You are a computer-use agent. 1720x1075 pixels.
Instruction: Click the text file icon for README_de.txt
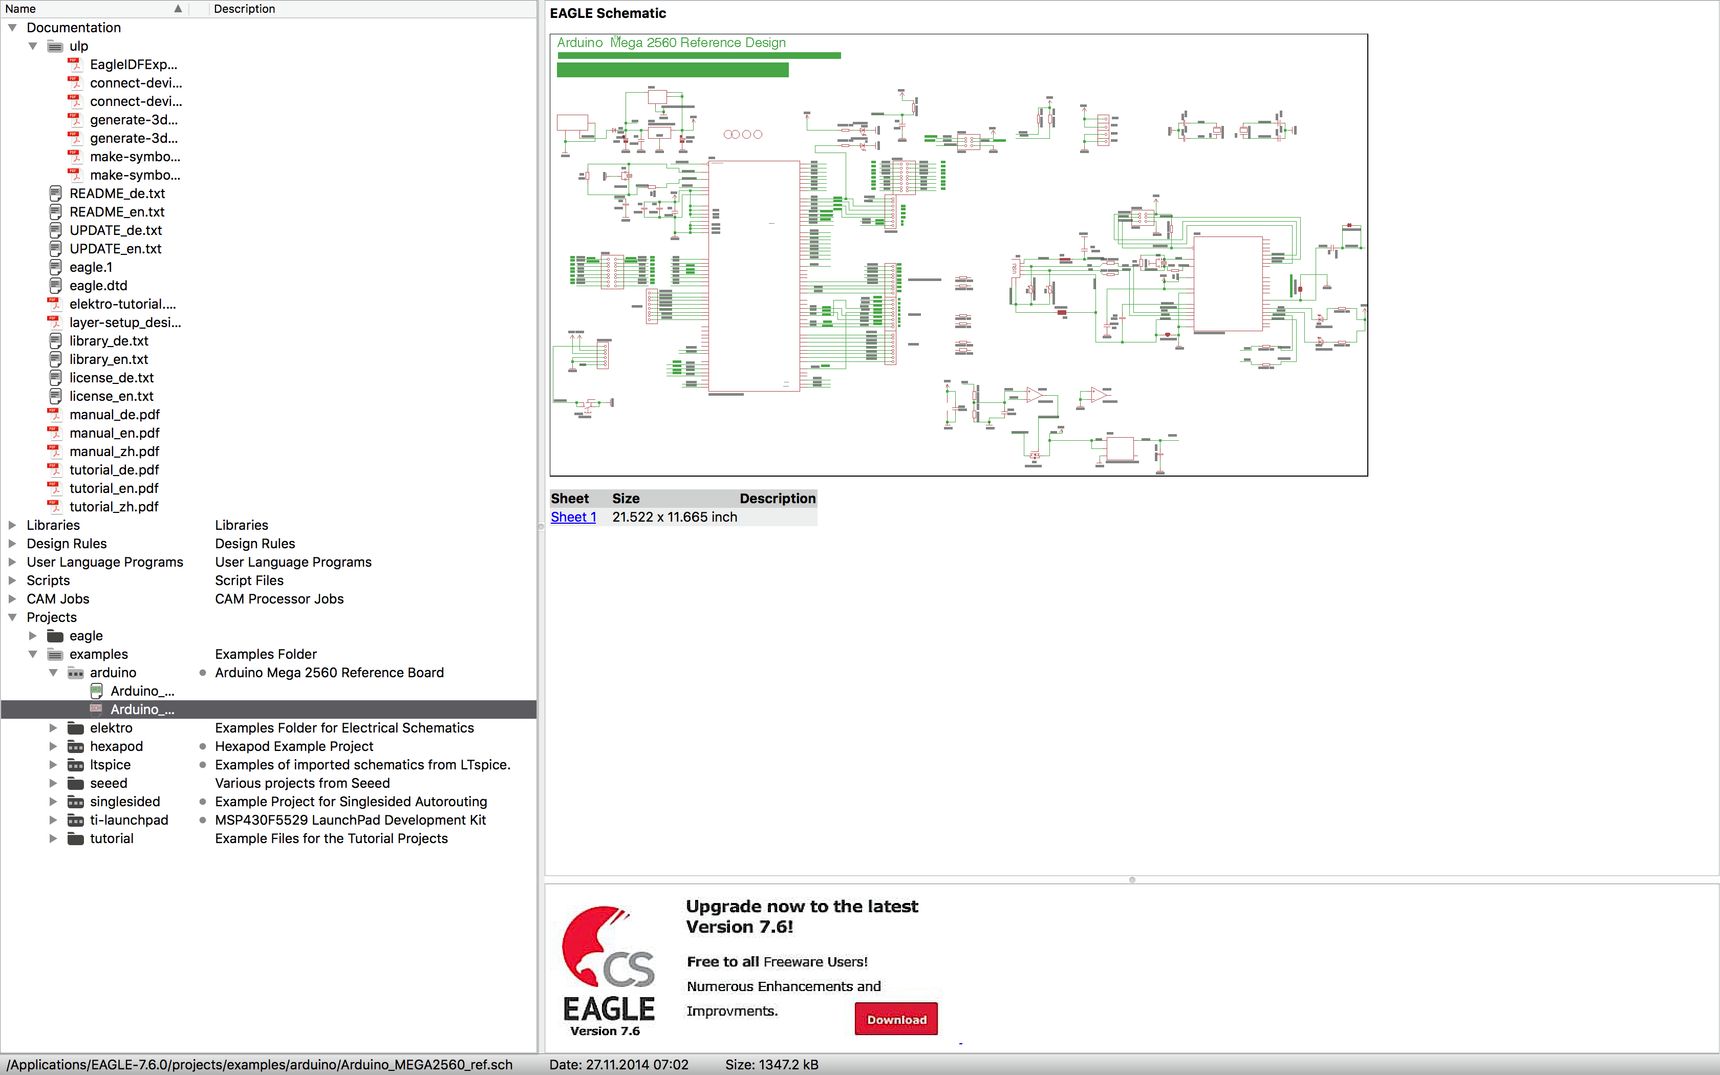point(56,193)
